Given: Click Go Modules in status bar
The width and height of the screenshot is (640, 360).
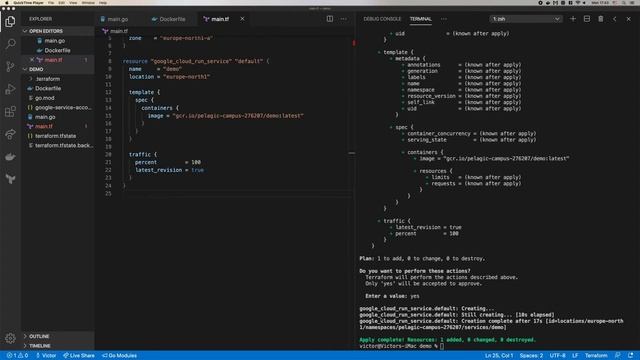Looking at the screenshot, I should click(x=120, y=356).
